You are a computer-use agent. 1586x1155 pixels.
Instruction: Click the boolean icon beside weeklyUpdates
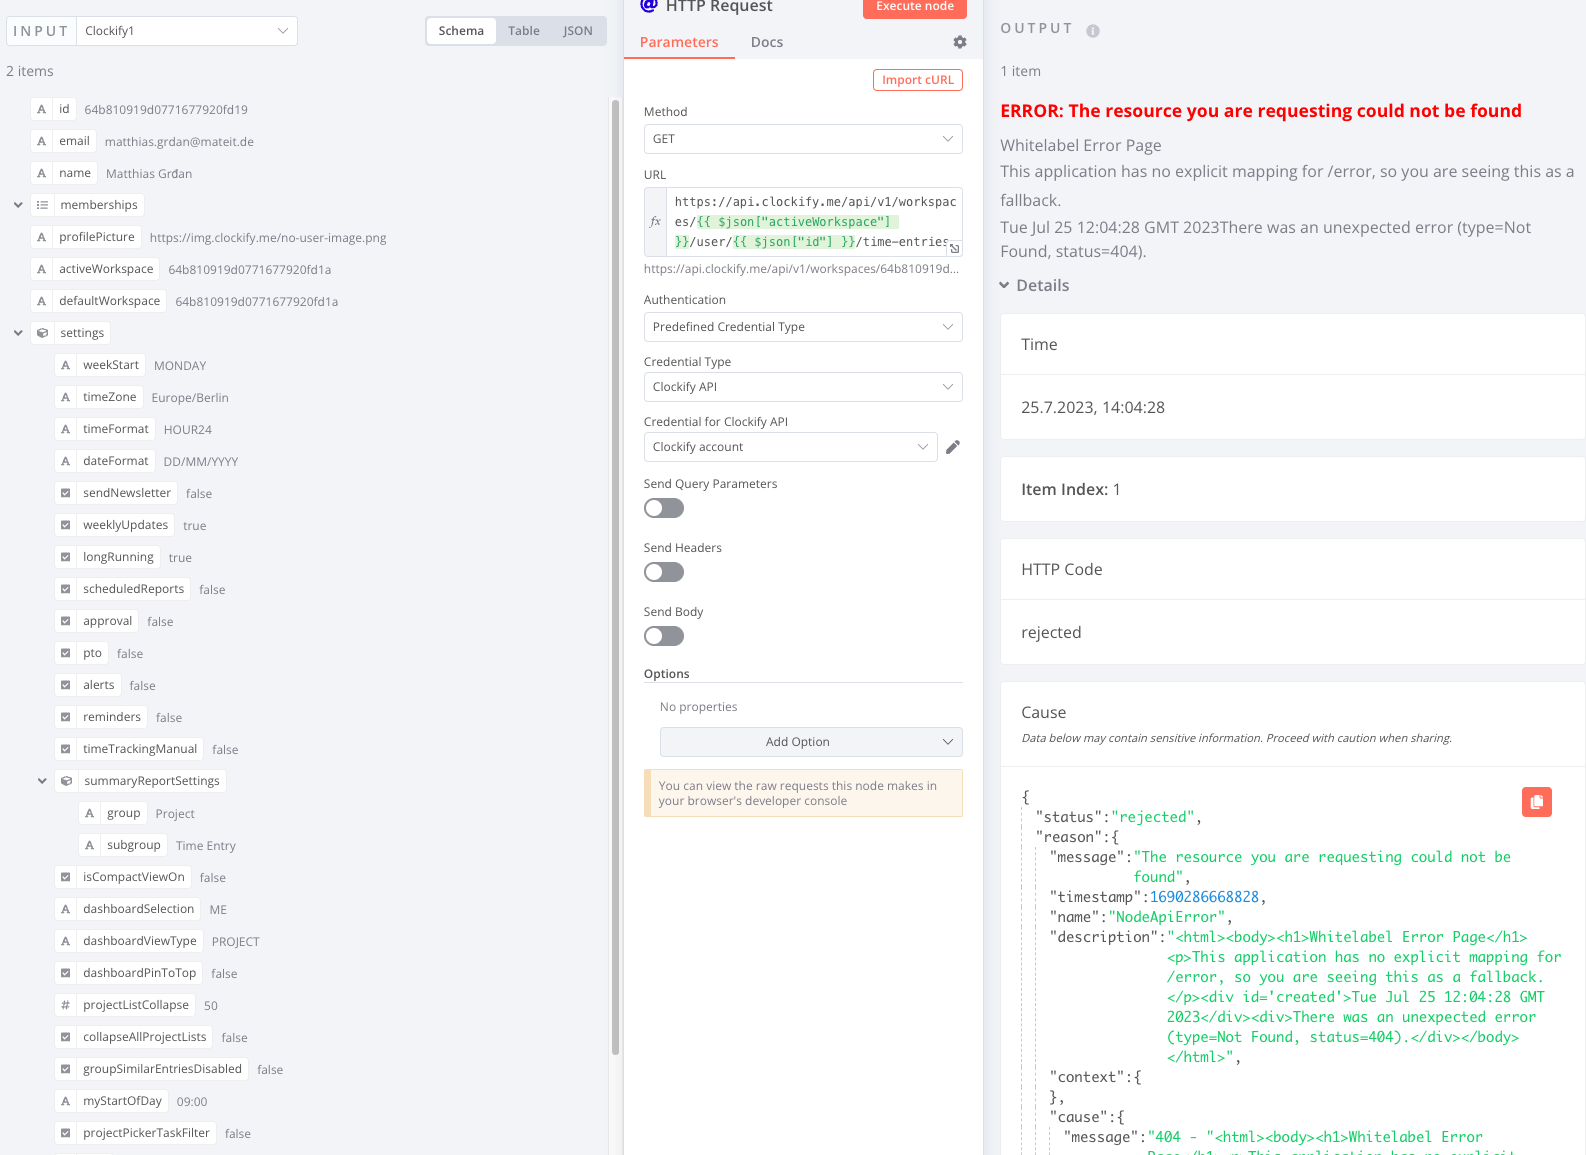coord(66,525)
